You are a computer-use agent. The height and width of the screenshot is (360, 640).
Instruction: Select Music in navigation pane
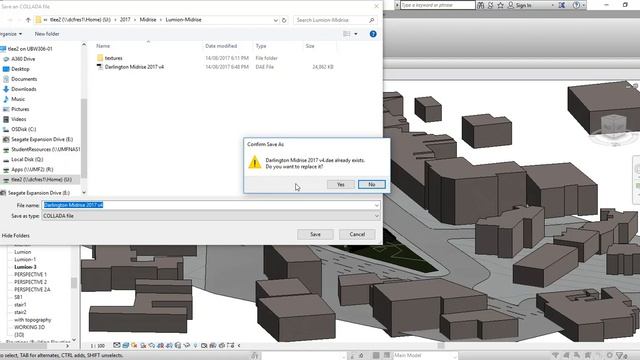point(18,99)
